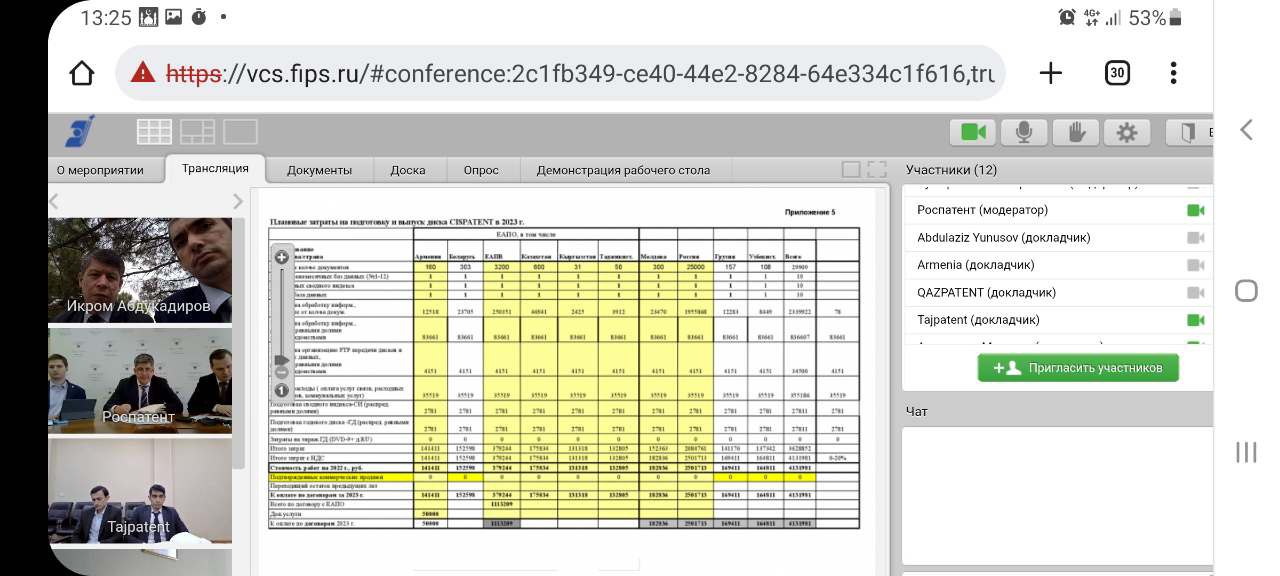Select the mixed video layout icon
Image resolution: width=1280 pixels, height=576 pixels.
tap(197, 132)
